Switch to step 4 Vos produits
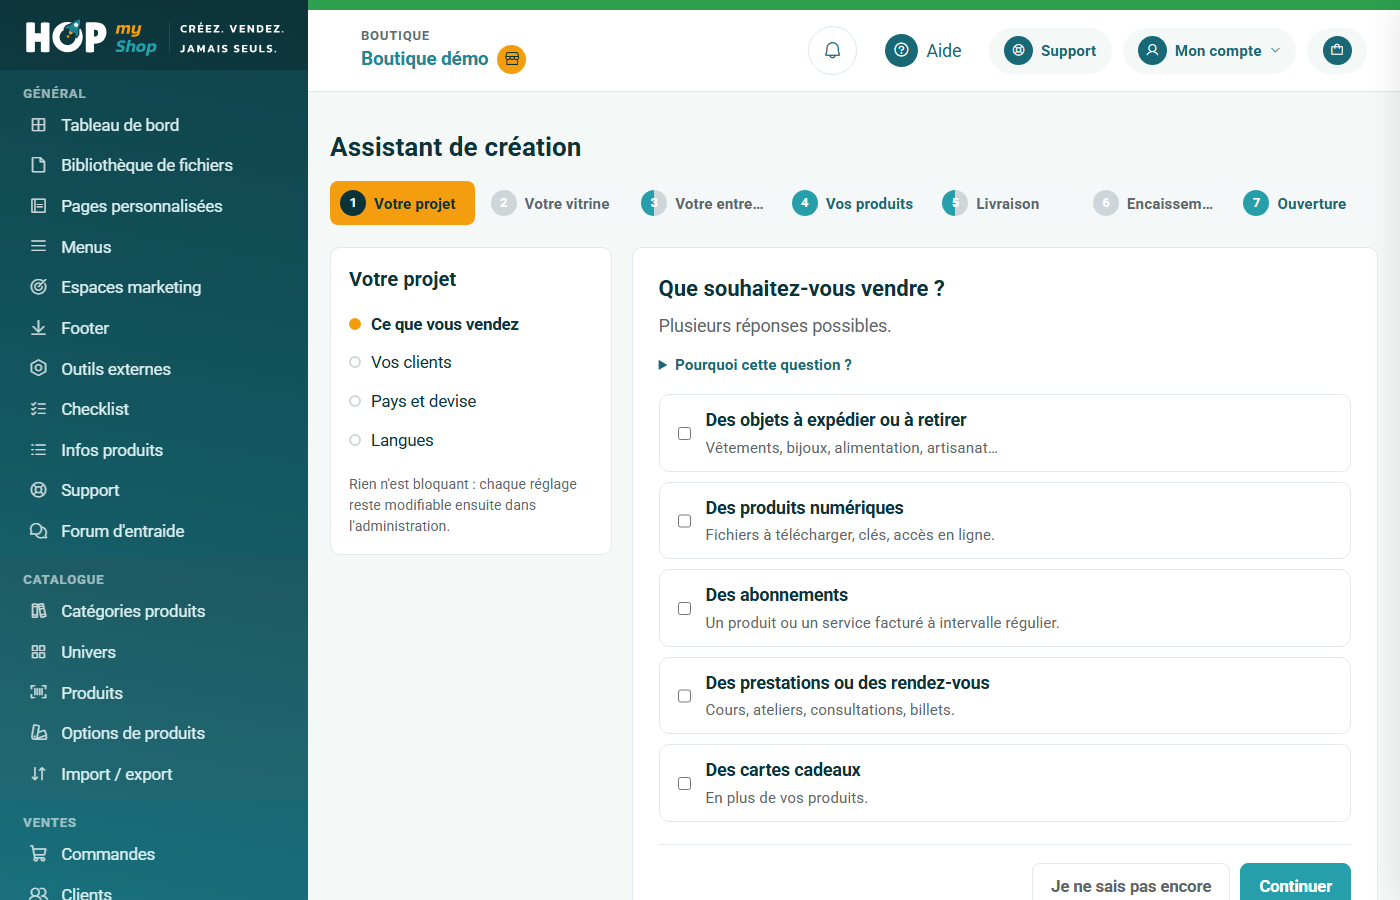The height and width of the screenshot is (900, 1400). [852, 203]
